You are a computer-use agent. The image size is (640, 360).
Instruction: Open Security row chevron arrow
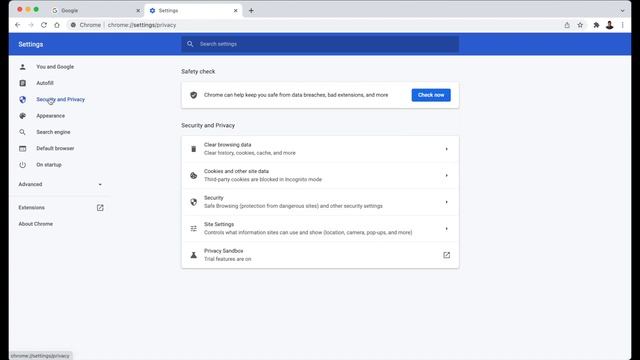coord(447,202)
